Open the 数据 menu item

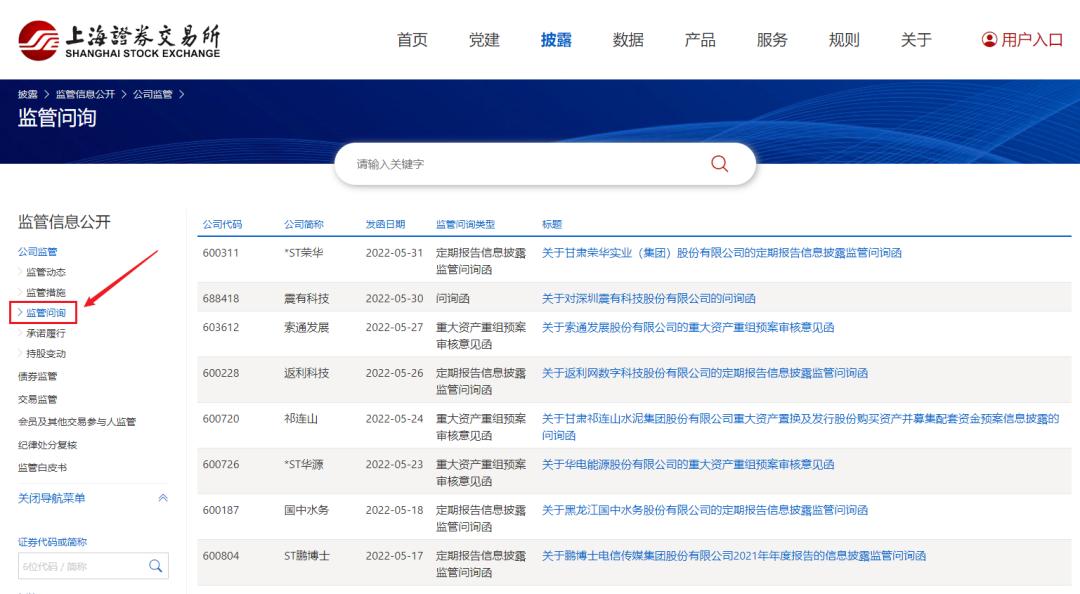coord(628,40)
